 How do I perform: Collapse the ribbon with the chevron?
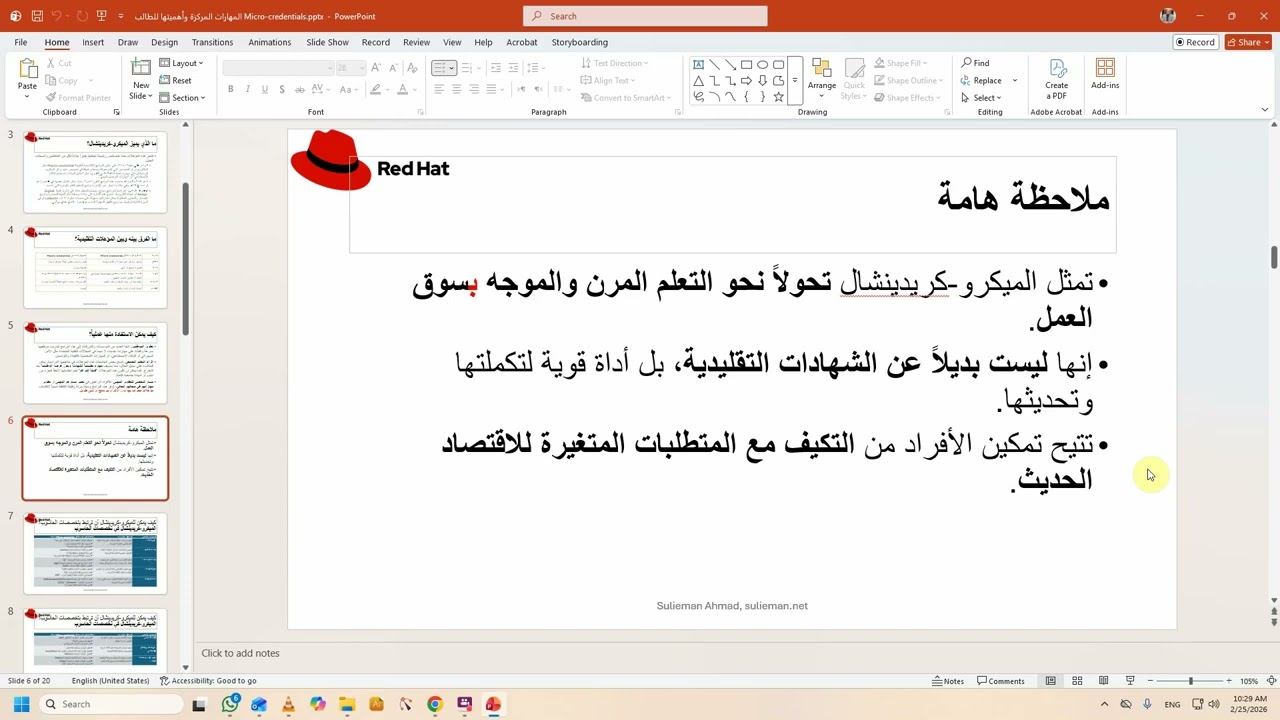click(1265, 109)
